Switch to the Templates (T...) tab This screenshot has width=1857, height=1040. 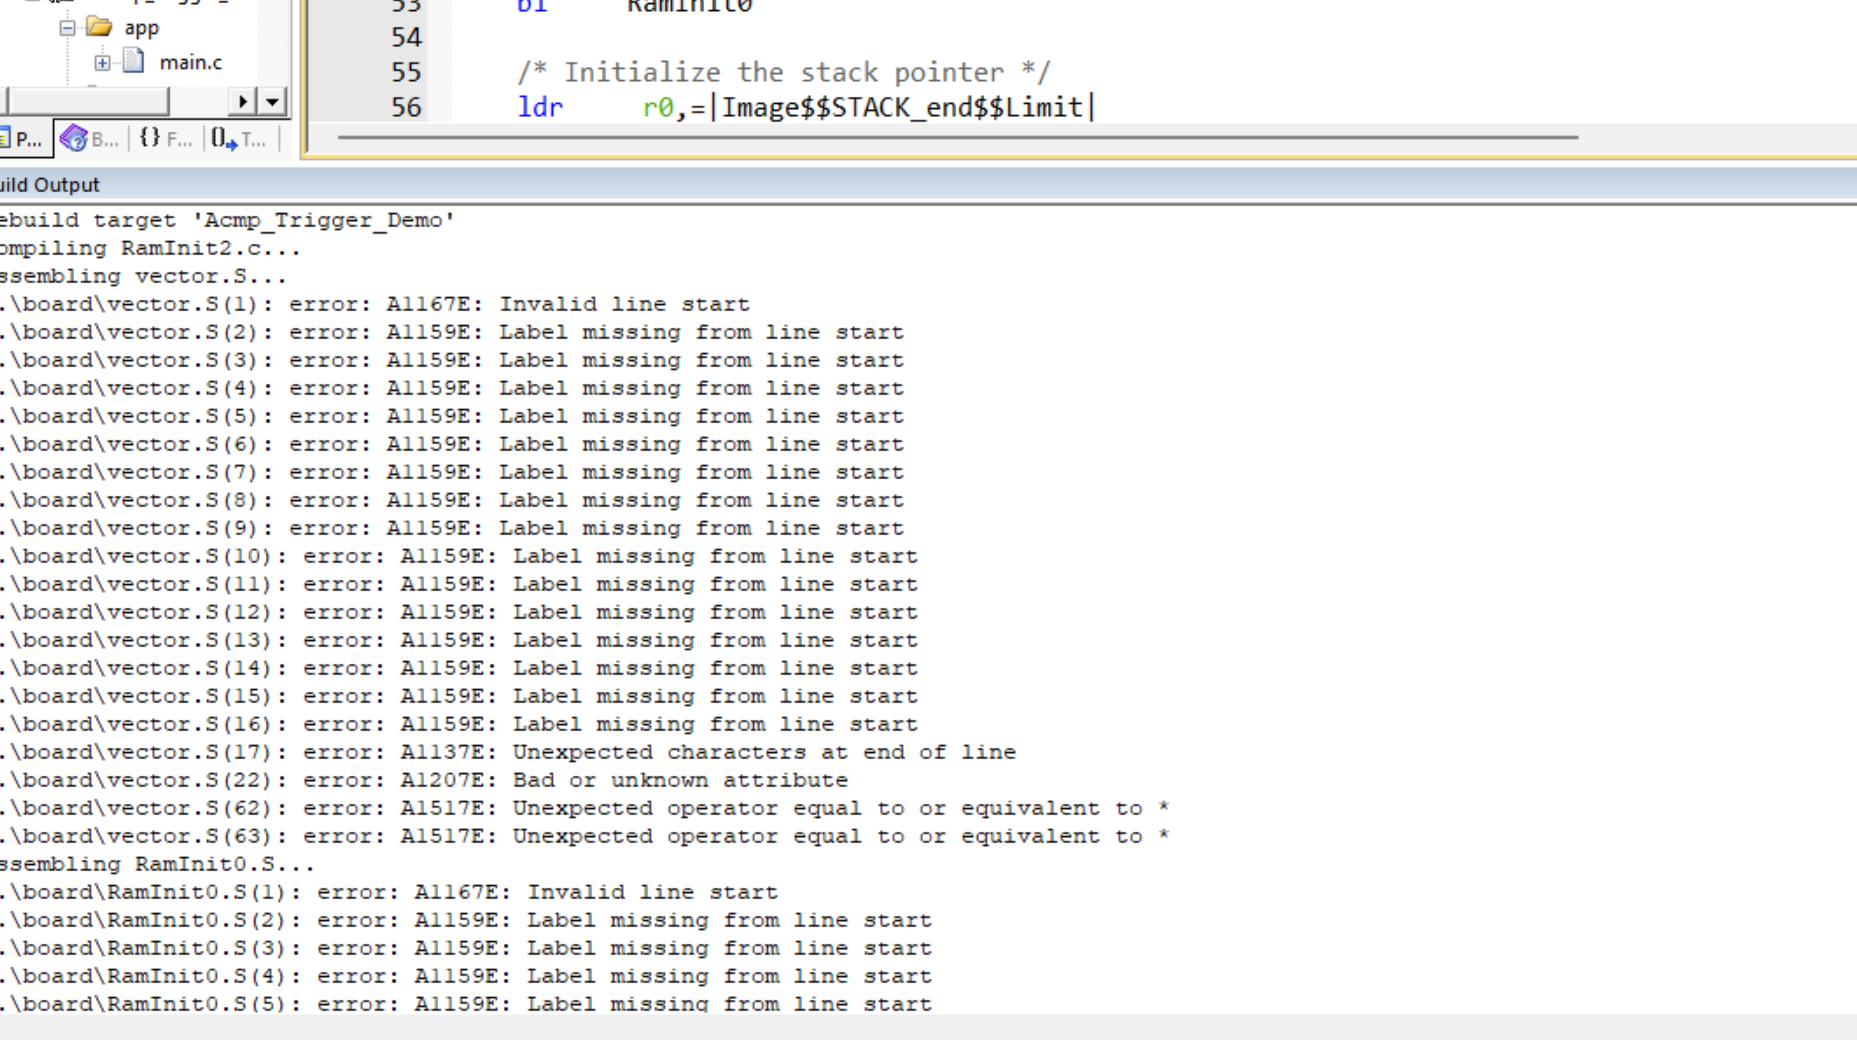(x=239, y=139)
